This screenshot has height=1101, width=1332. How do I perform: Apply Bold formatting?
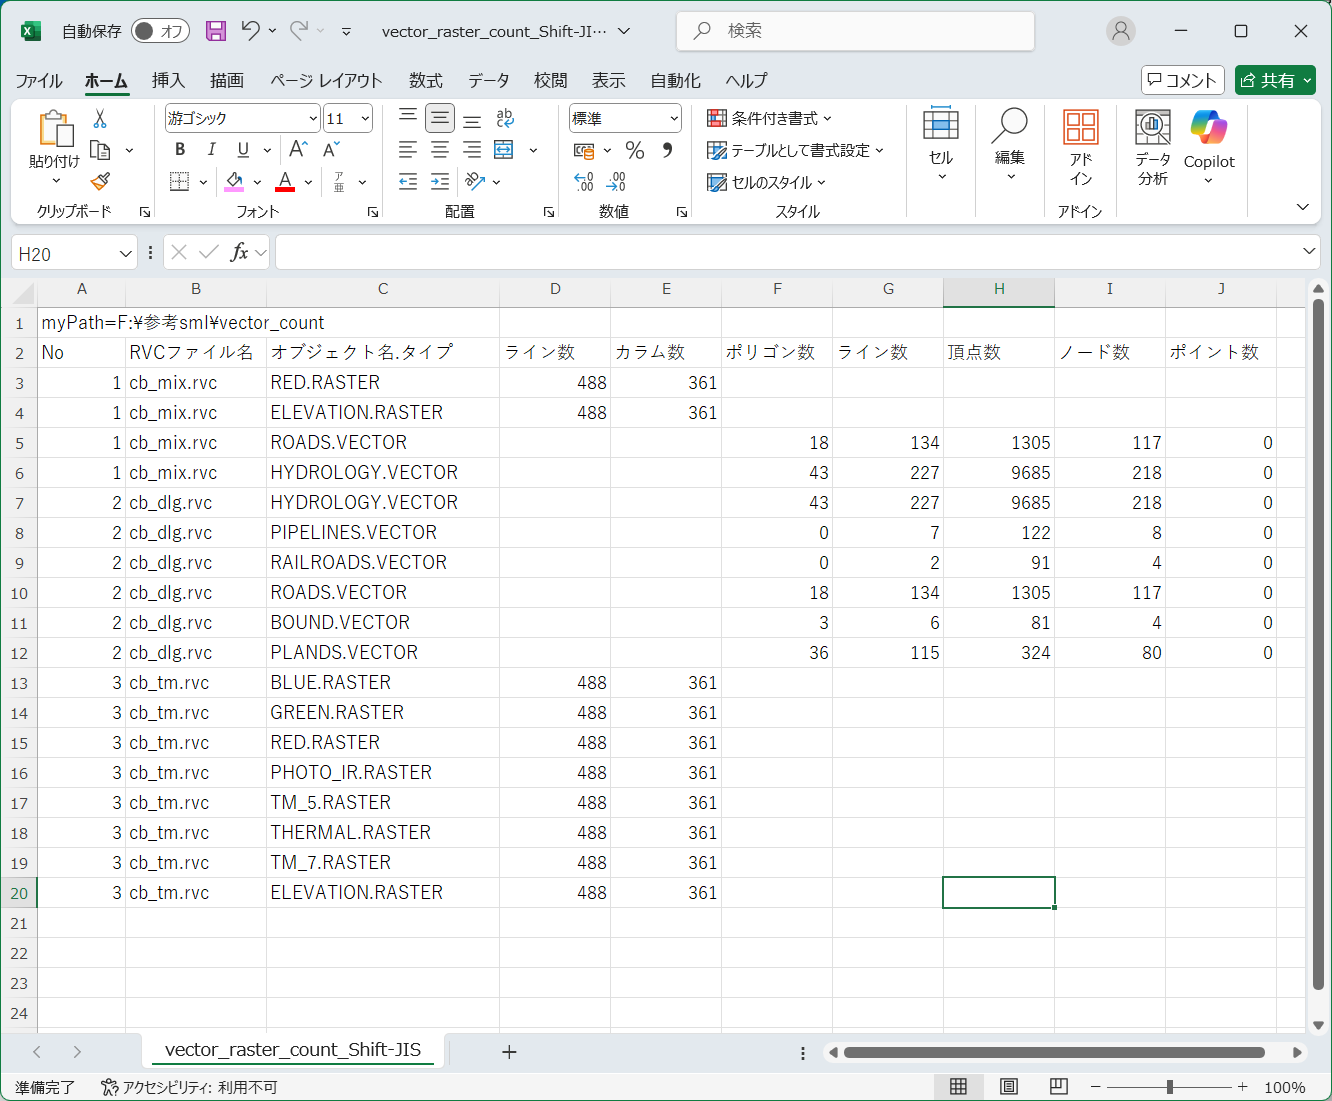(180, 150)
